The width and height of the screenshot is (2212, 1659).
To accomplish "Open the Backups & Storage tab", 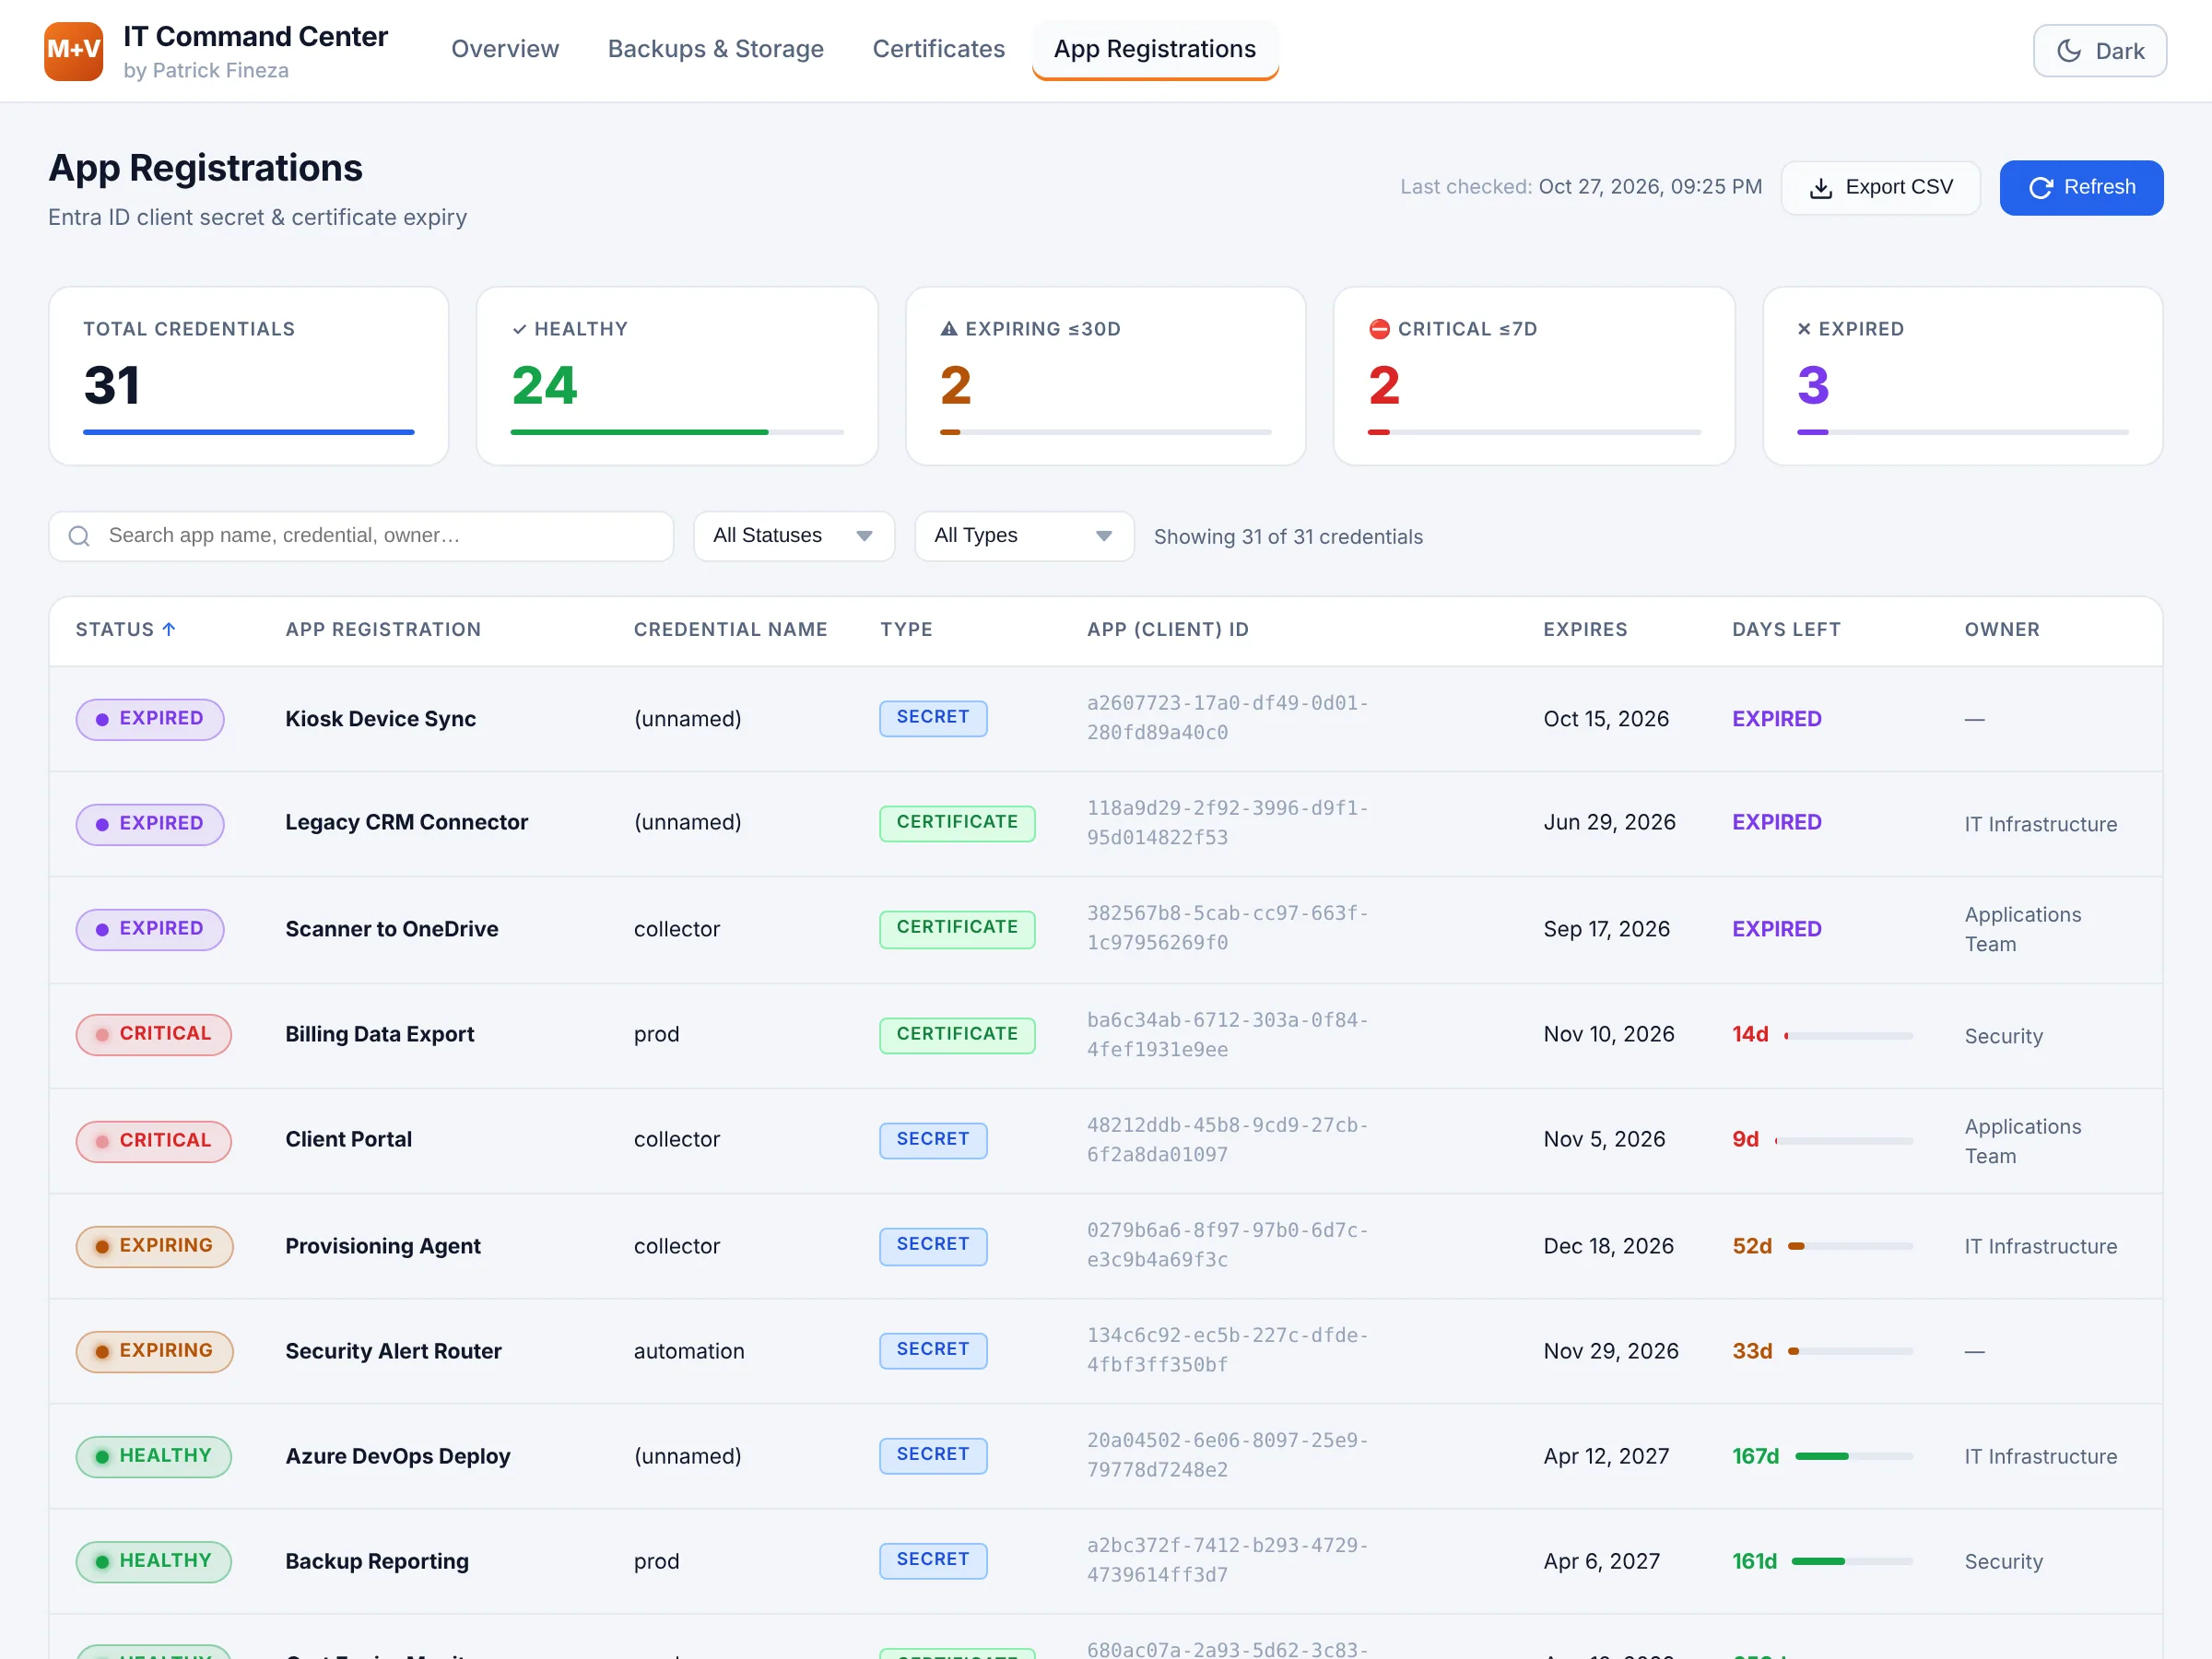I will [716, 49].
